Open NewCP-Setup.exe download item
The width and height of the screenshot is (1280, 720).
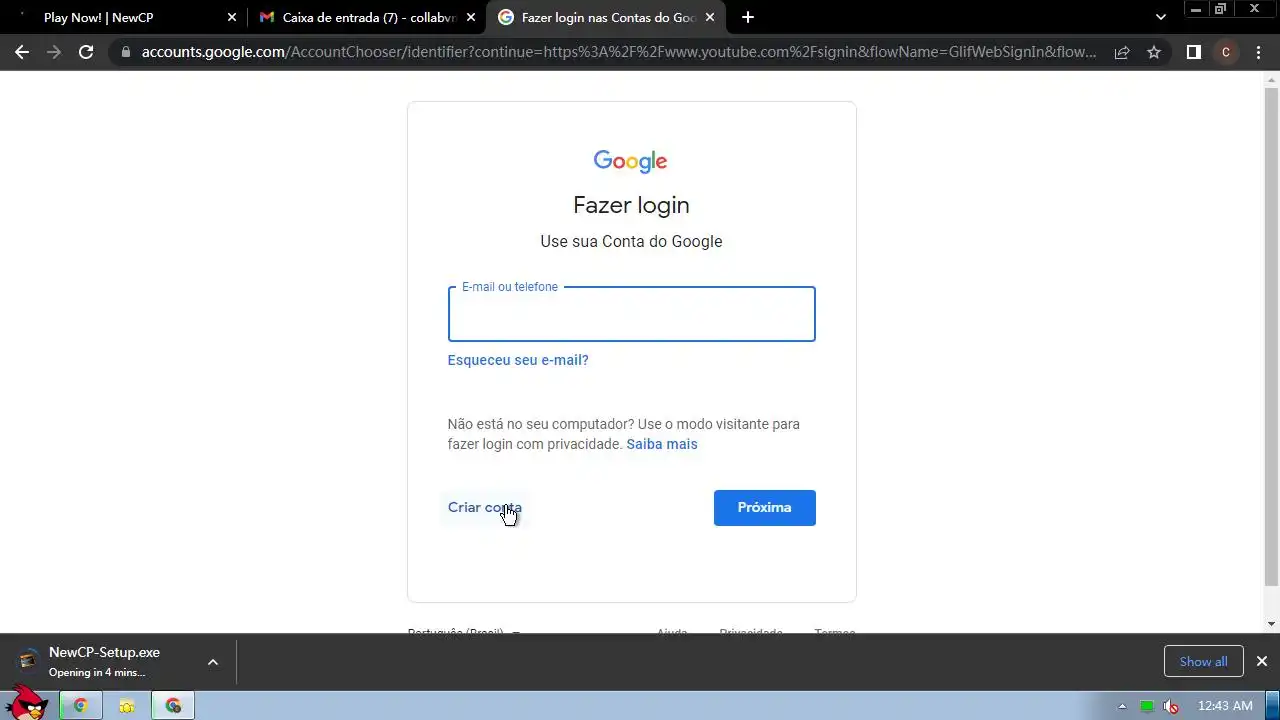coord(104,661)
